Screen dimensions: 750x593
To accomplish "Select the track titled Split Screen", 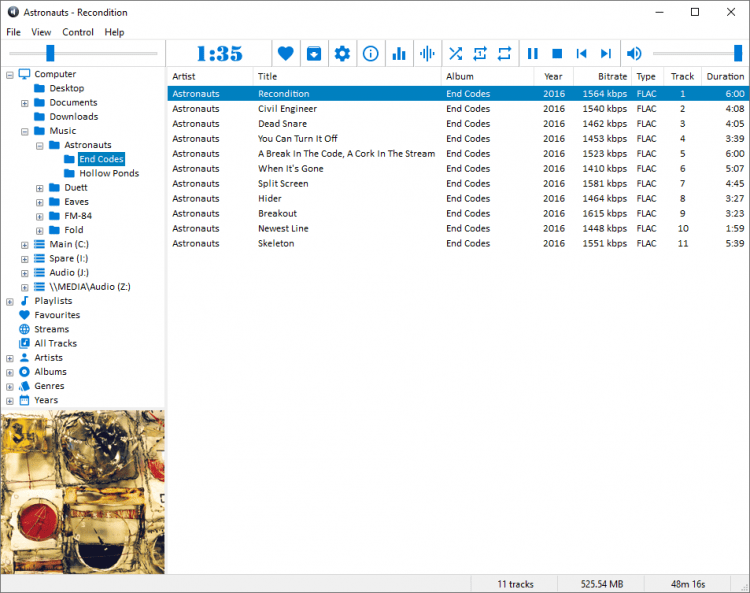I will click(x=283, y=184).
